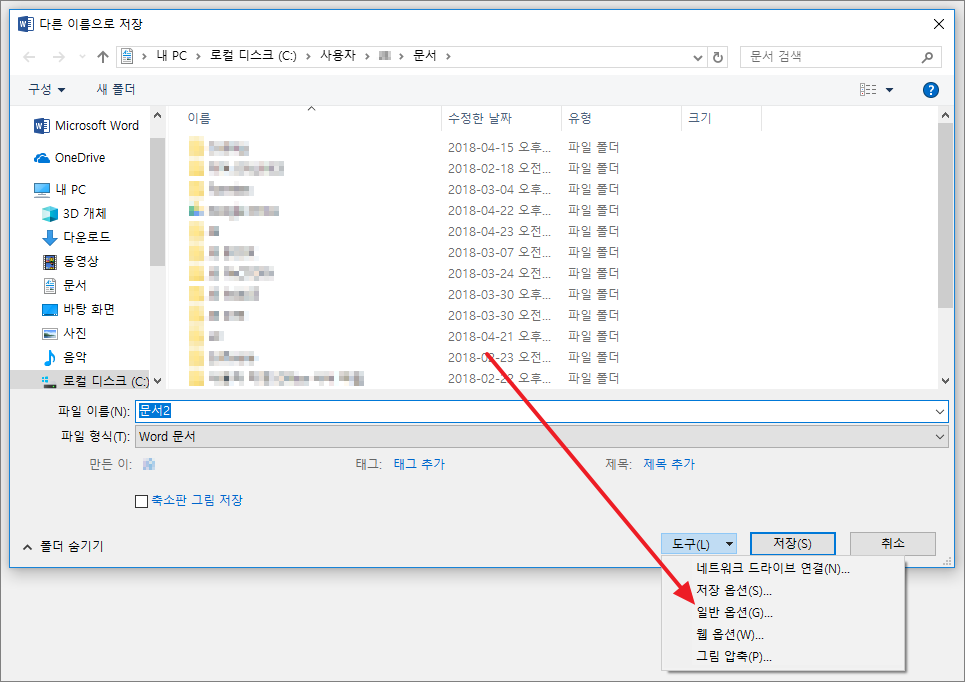Click the 취소 button
This screenshot has width=965, height=682.
coord(893,544)
